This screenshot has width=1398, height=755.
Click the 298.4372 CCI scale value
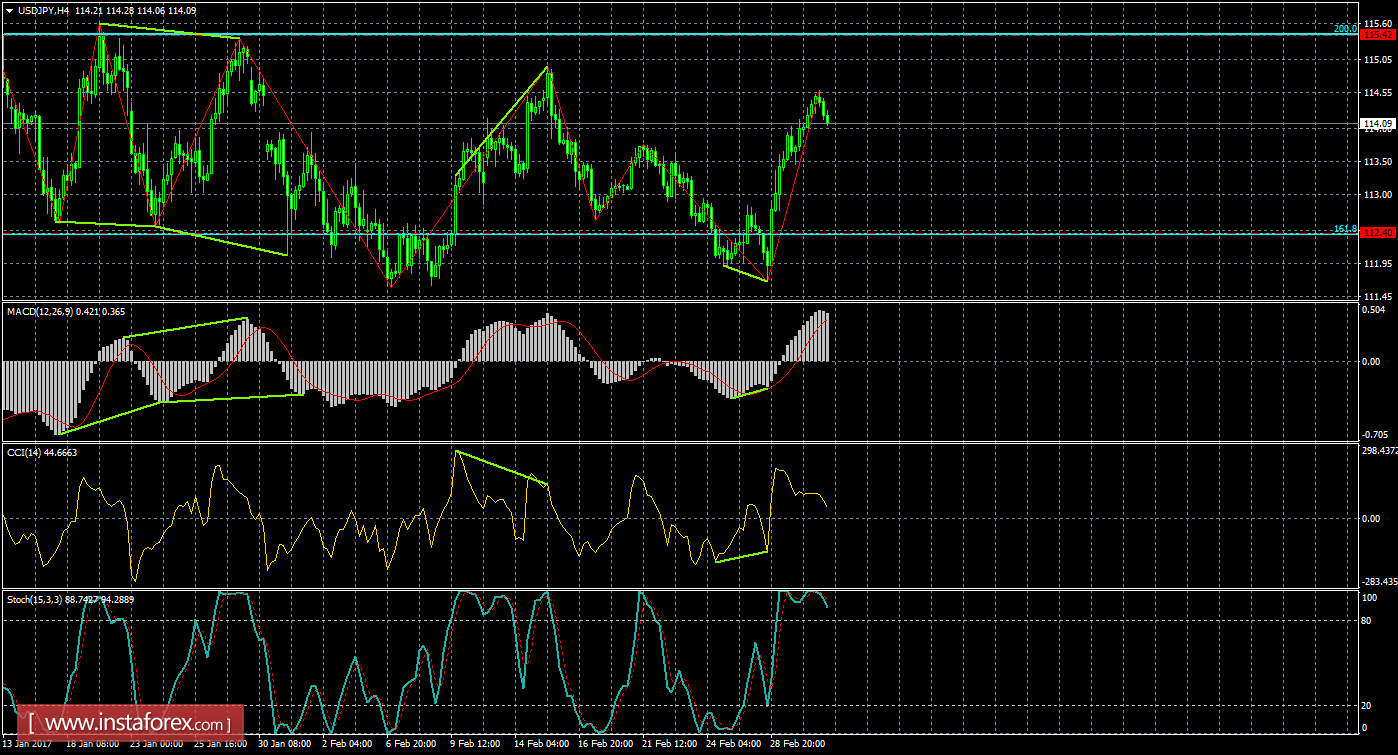tap(1379, 451)
